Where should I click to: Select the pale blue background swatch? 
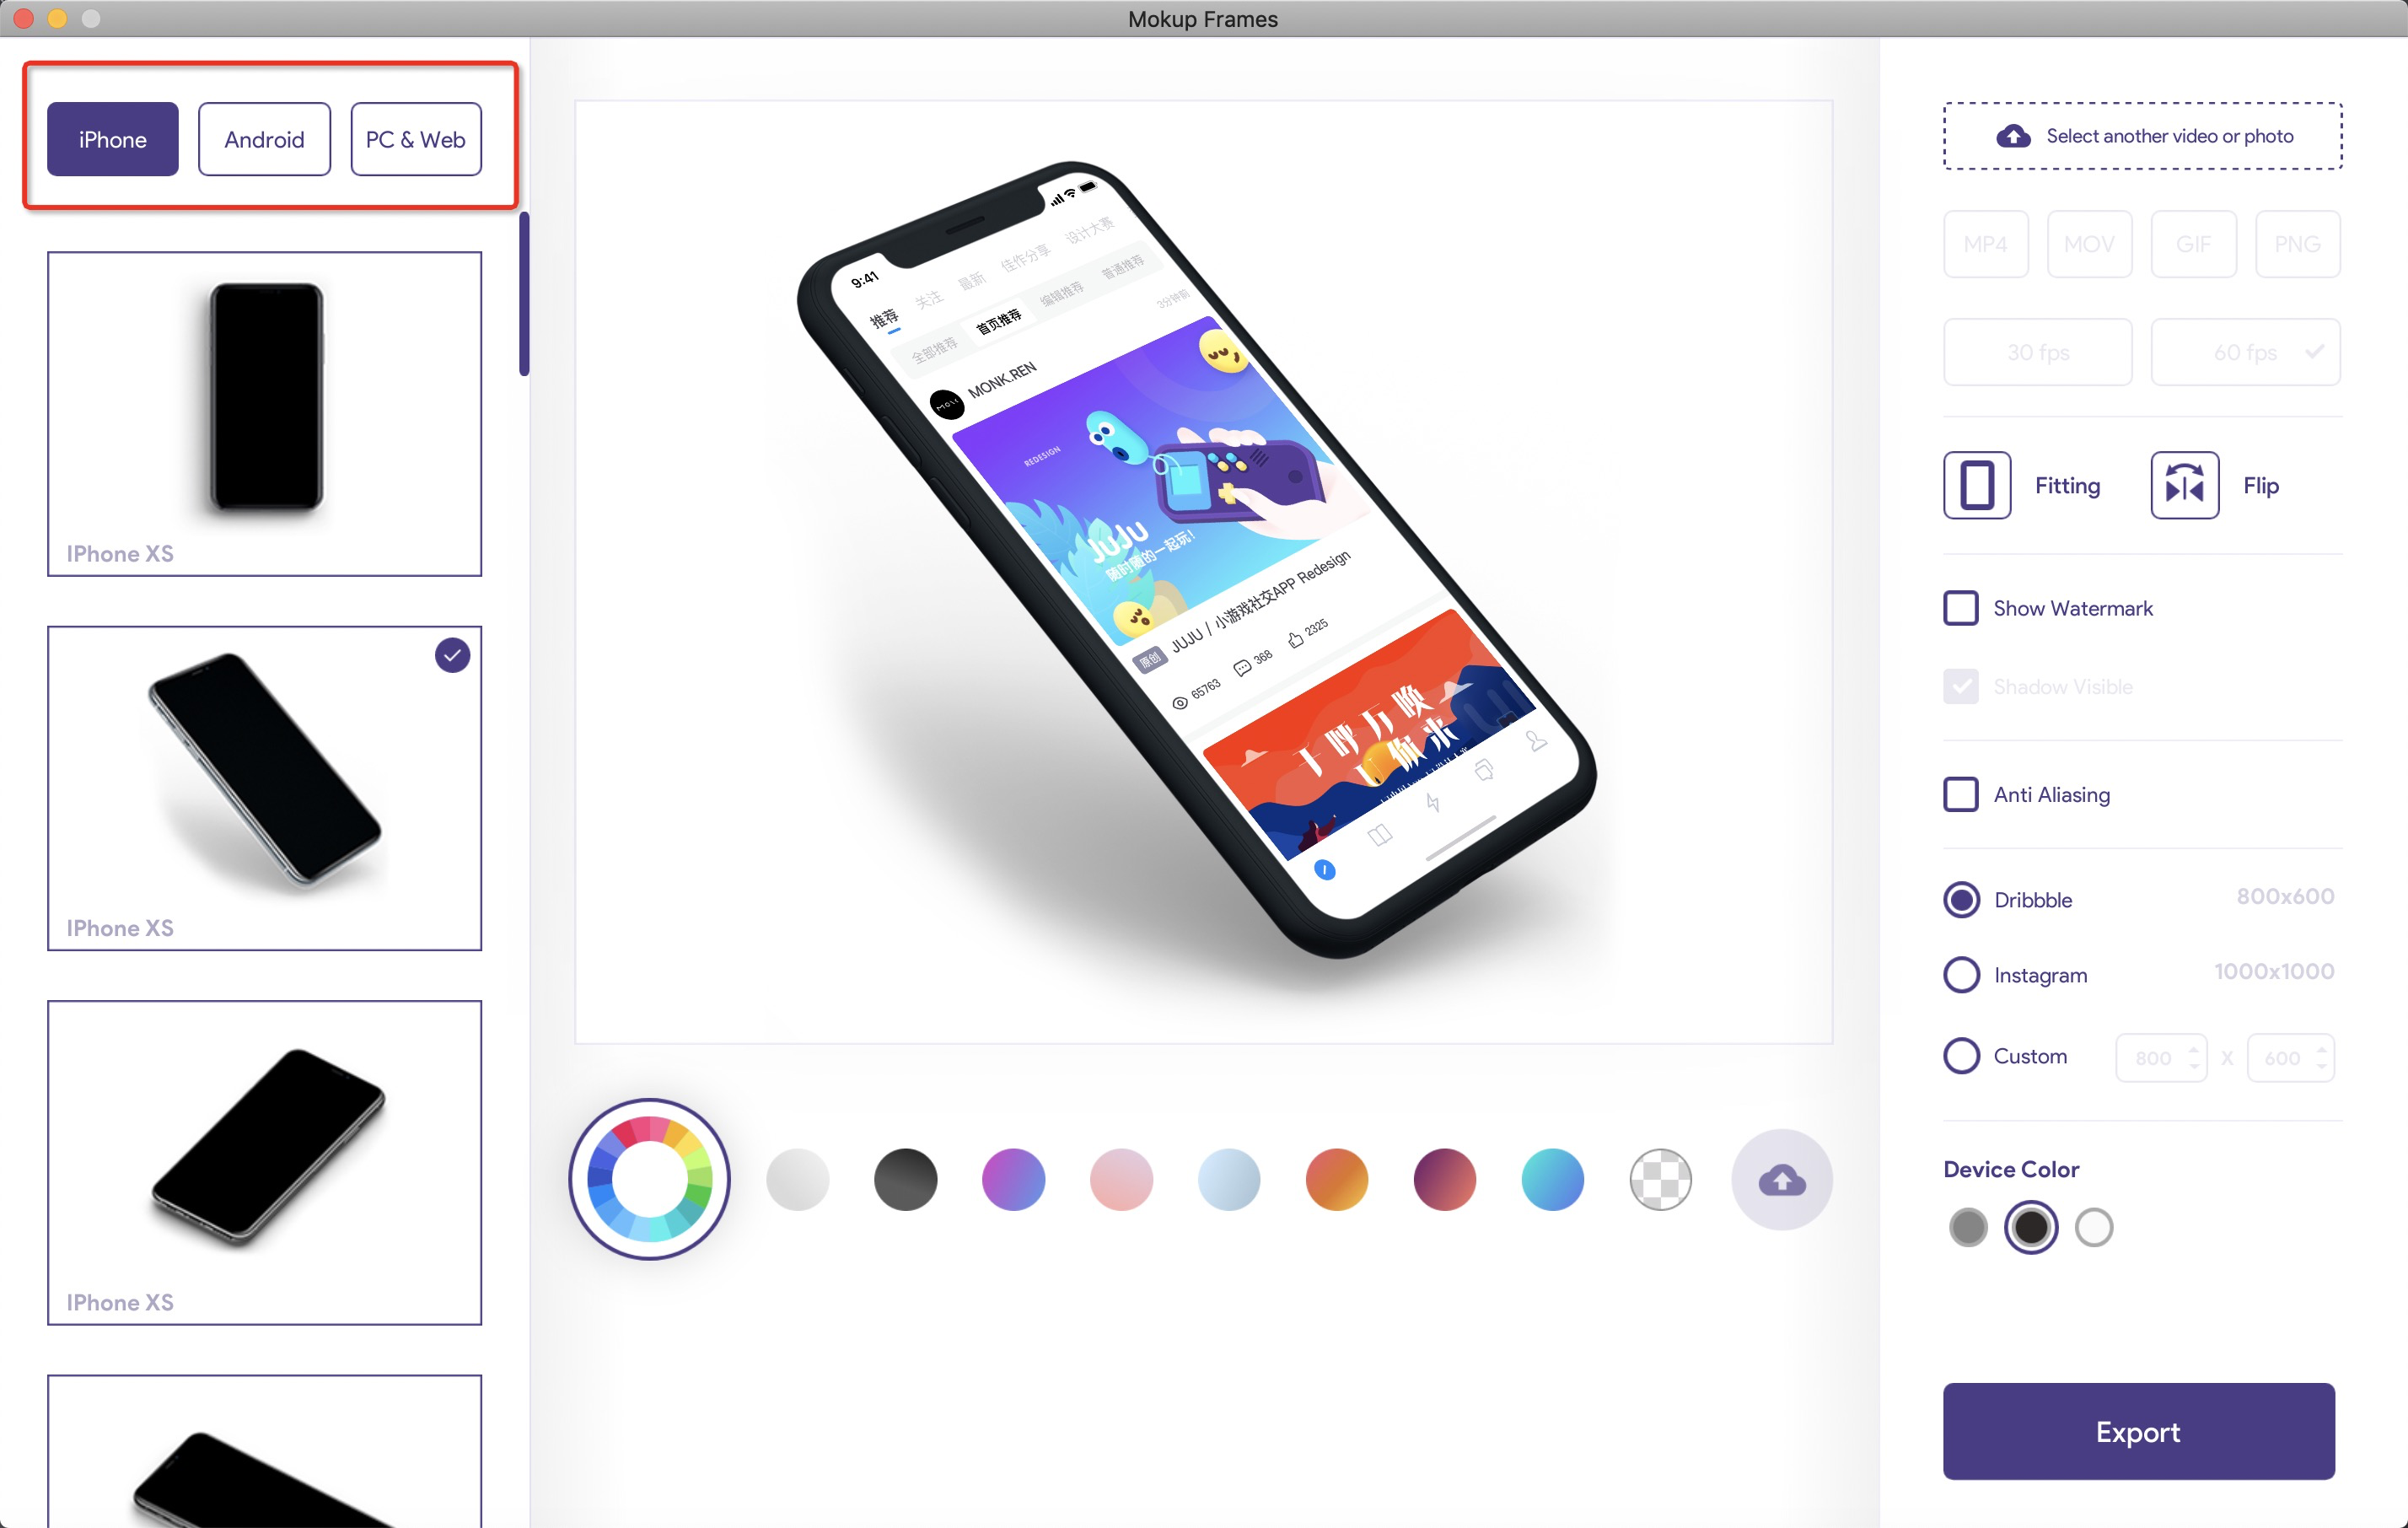point(1229,1179)
